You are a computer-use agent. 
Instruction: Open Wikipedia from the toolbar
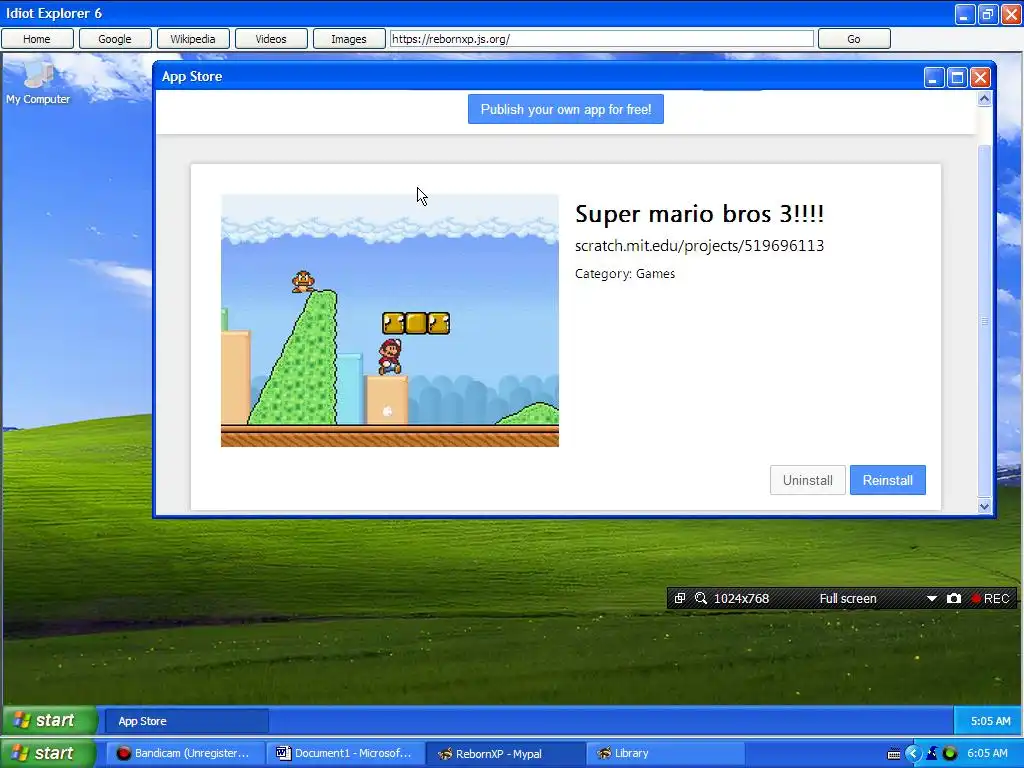(193, 39)
